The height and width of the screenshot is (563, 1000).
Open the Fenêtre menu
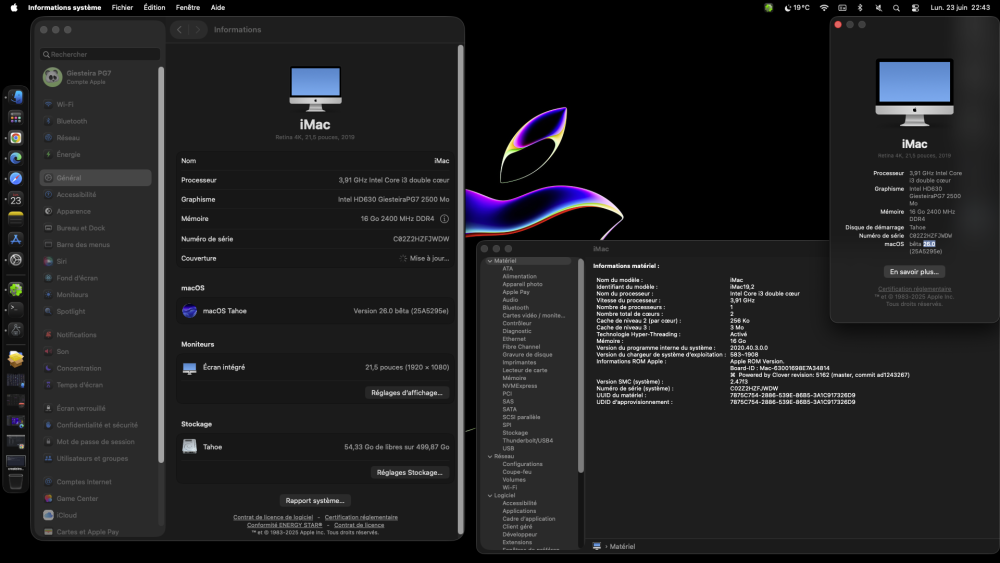(x=188, y=8)
